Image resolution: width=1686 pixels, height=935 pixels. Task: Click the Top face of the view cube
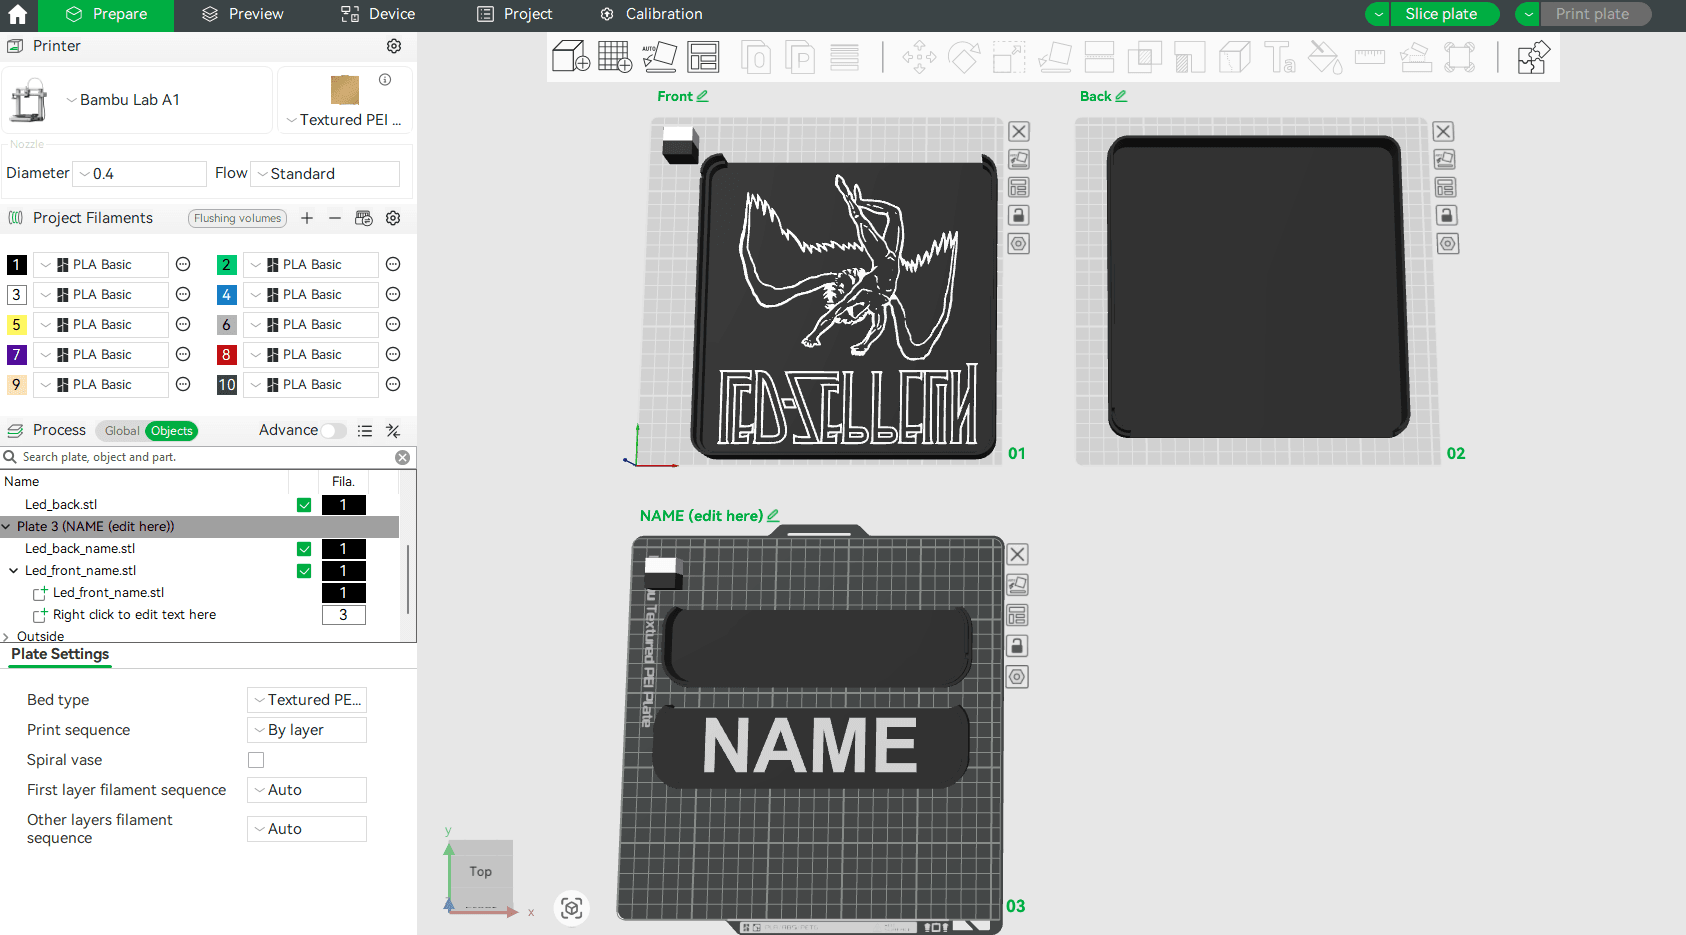pos(481,872)
